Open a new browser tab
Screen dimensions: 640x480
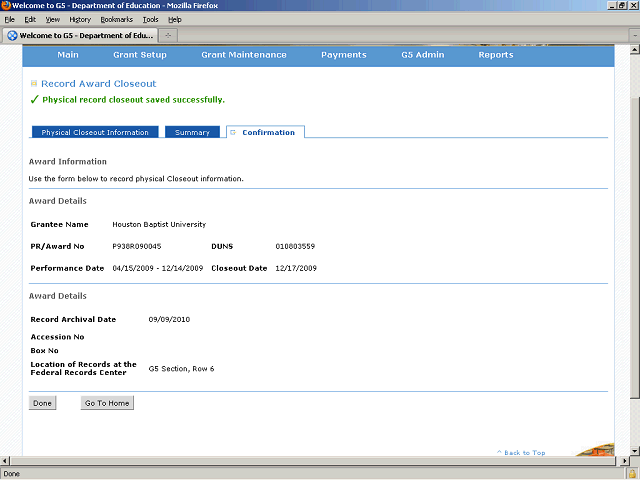tap(168, 36)
